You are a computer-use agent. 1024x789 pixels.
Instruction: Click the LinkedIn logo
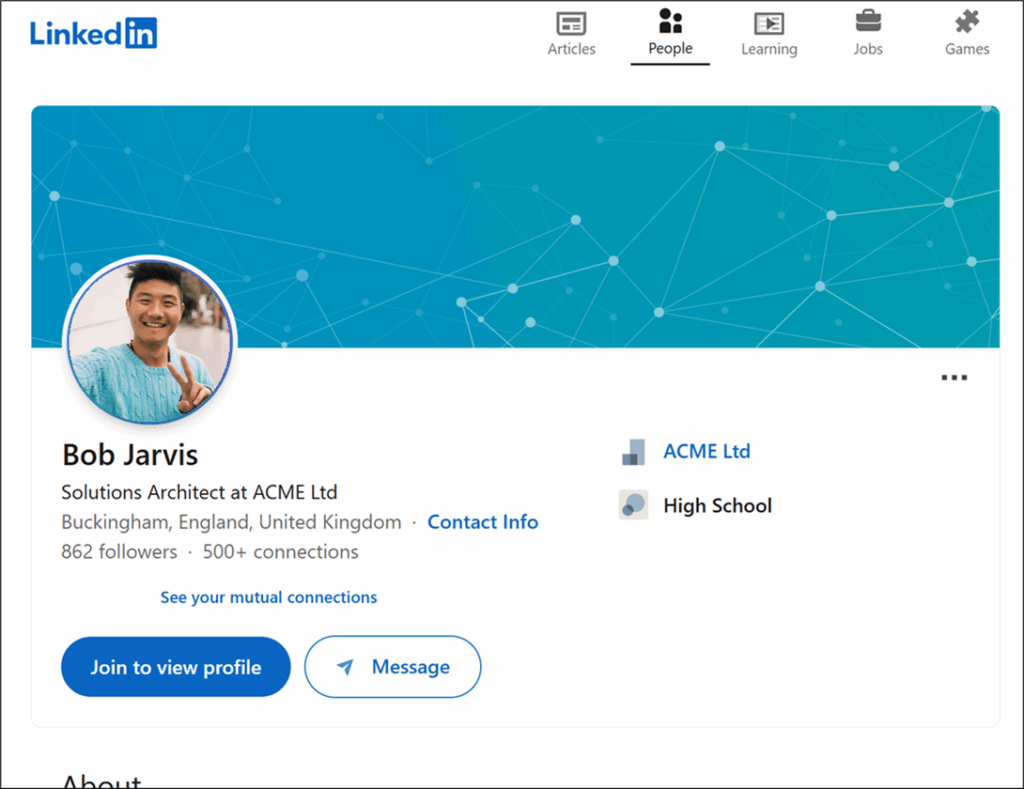(x=93, y=32)
